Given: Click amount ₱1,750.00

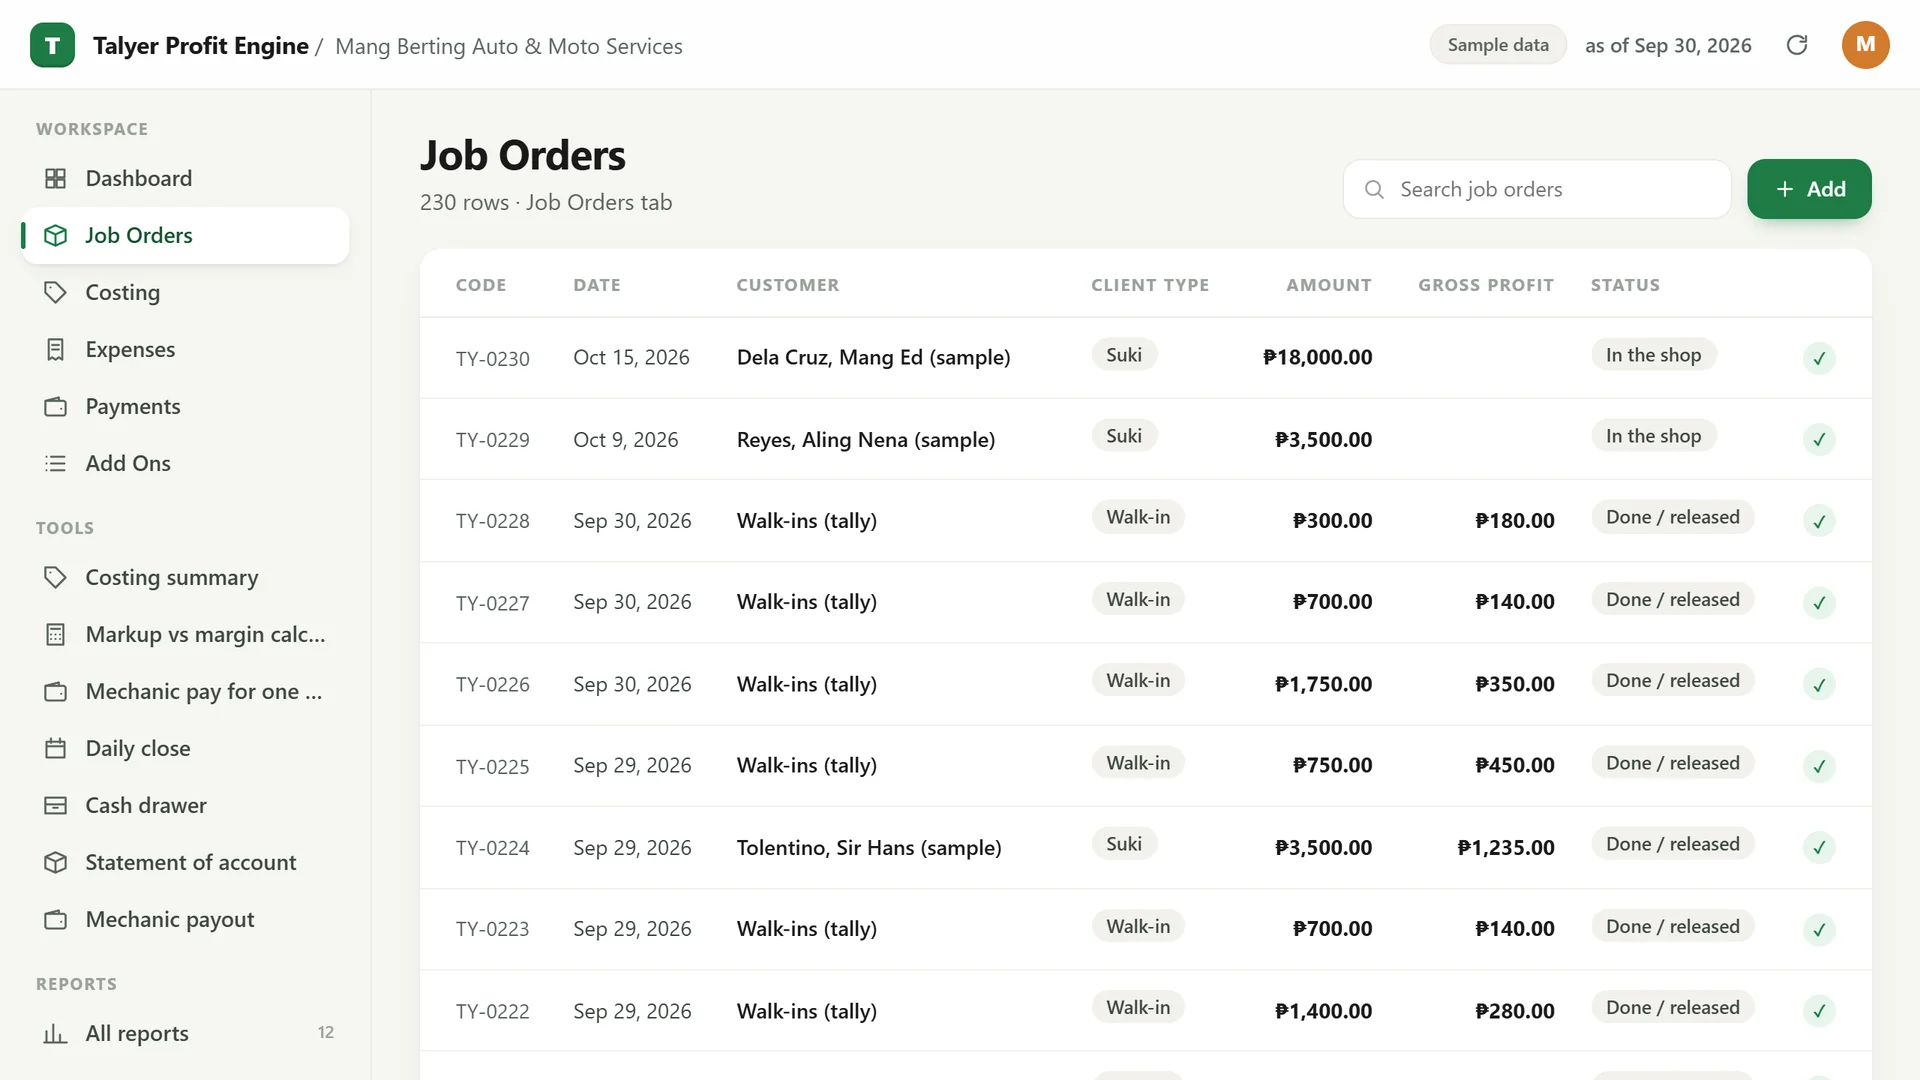Looking at the screenshot, I should [1323, 684].
